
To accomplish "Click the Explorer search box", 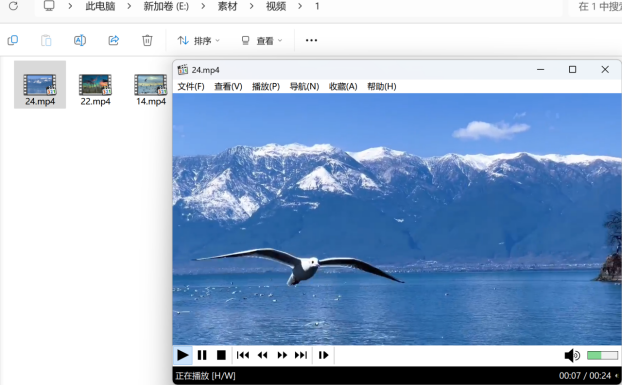I will [595, 6].
